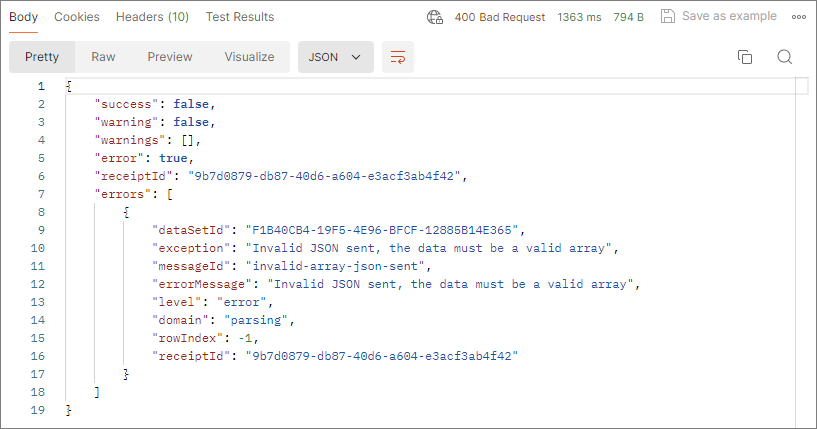Open search in the response body
This screenshot has width=817, height=429.
pyautogui.click(x=784, y=57)
